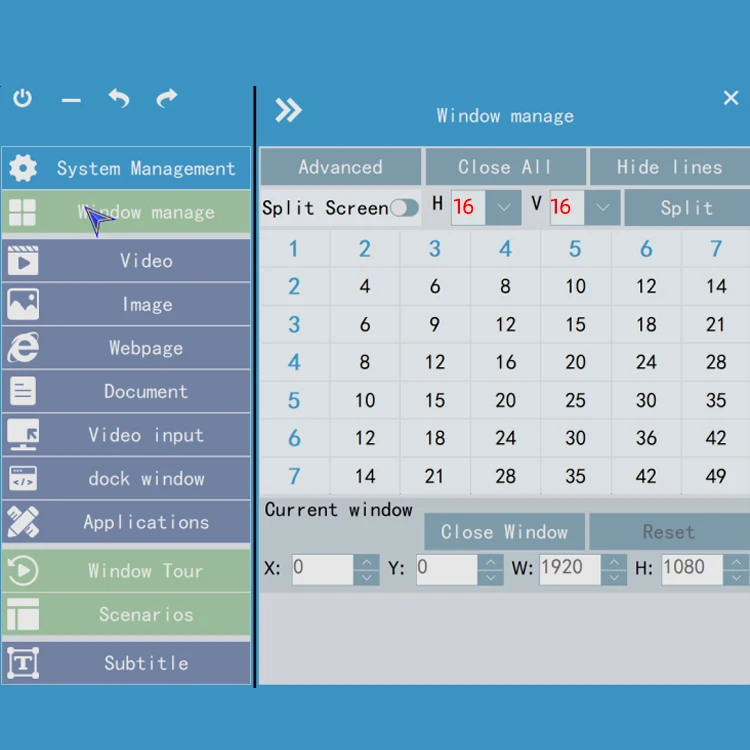This screenshot has height=750, width=750.
Task: Open the V value dropdown
Action: tap(603, 208)
